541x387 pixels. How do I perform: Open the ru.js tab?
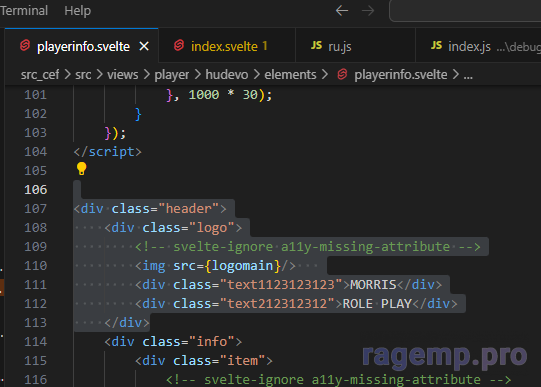click(x=355, y=46)
